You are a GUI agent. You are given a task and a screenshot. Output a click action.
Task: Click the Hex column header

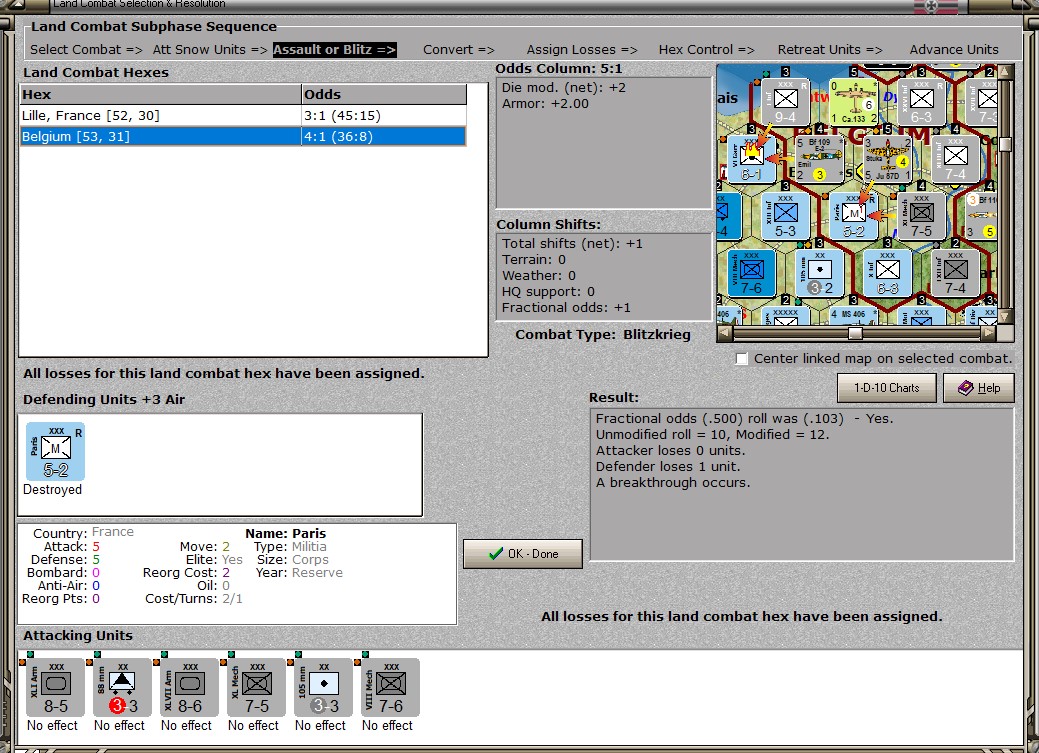(x=160, y=94)
